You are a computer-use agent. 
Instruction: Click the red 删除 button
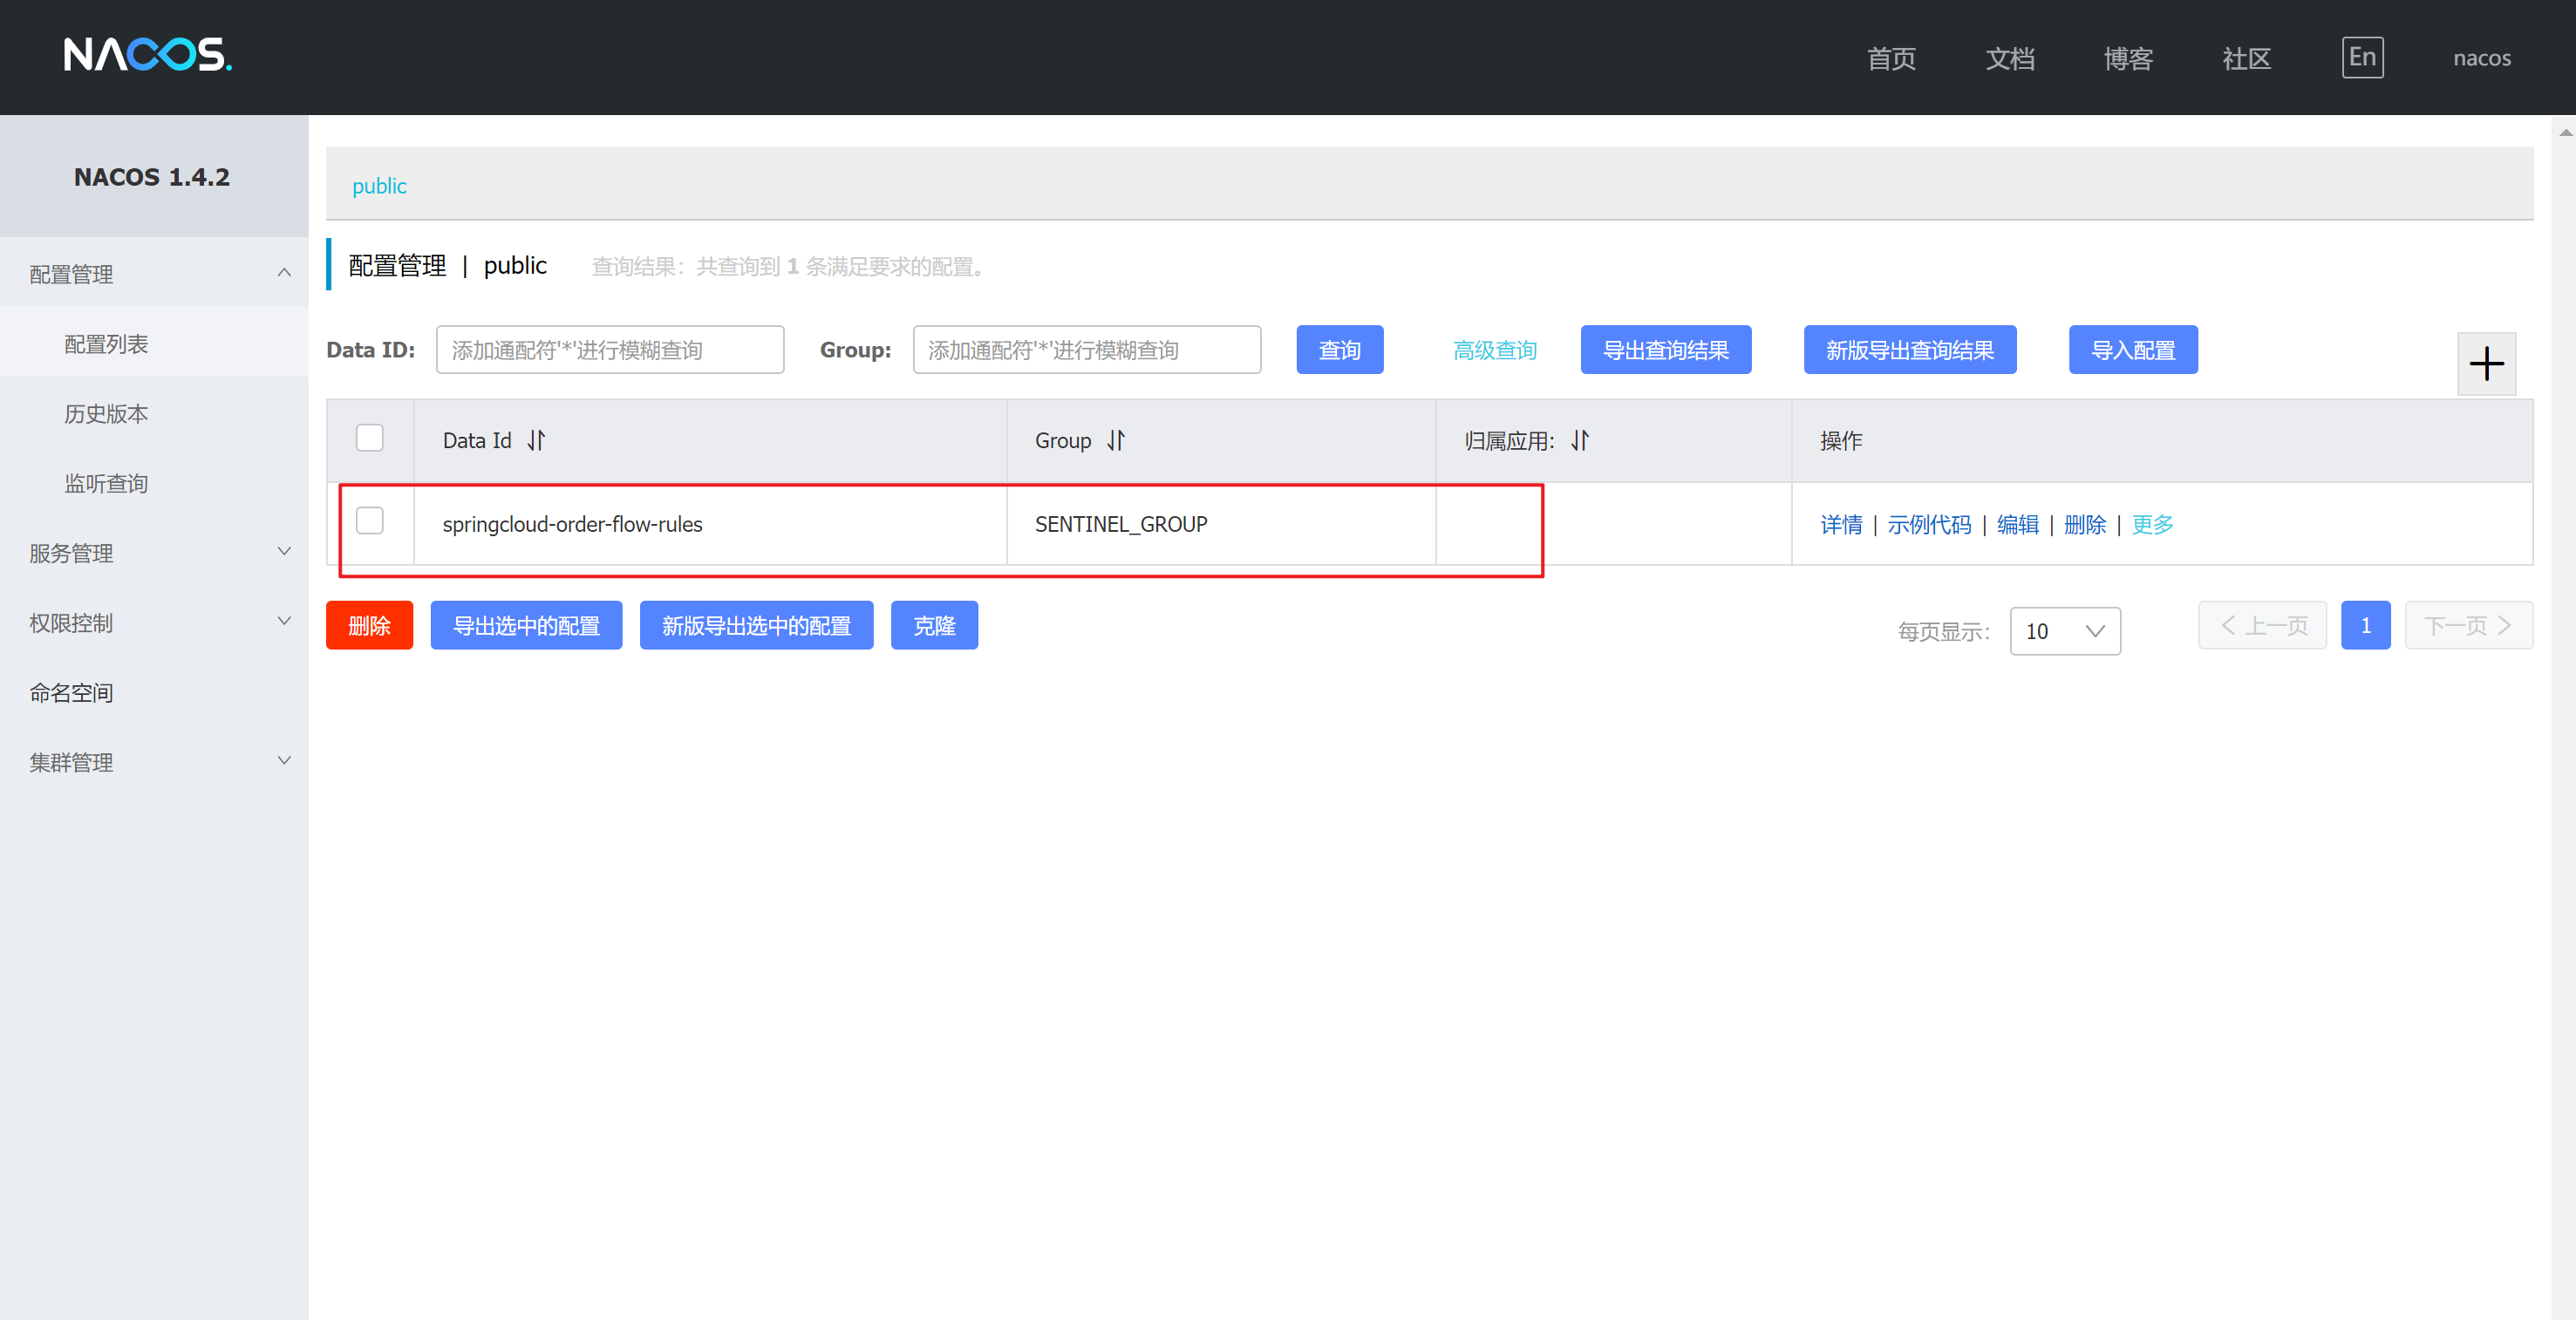[x=369, y=626]
